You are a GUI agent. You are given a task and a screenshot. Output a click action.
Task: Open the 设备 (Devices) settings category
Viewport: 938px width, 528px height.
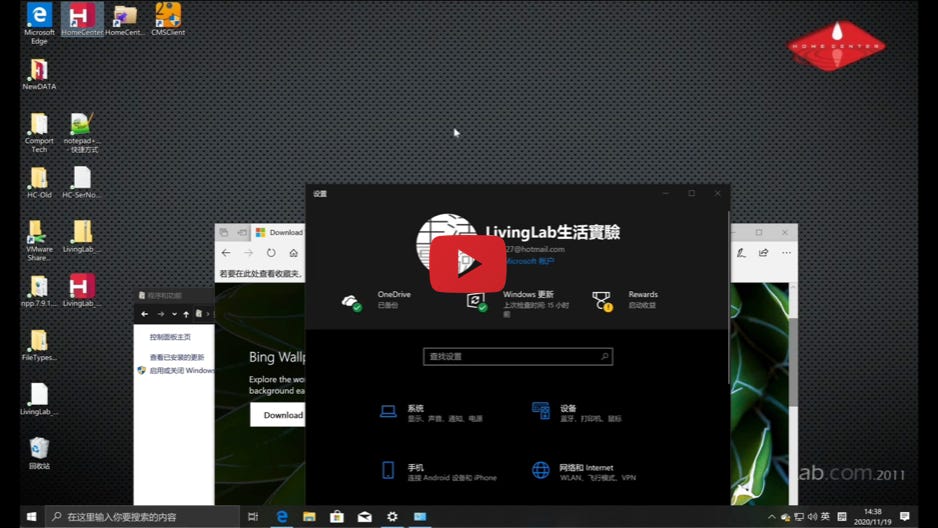click(577, 413)
